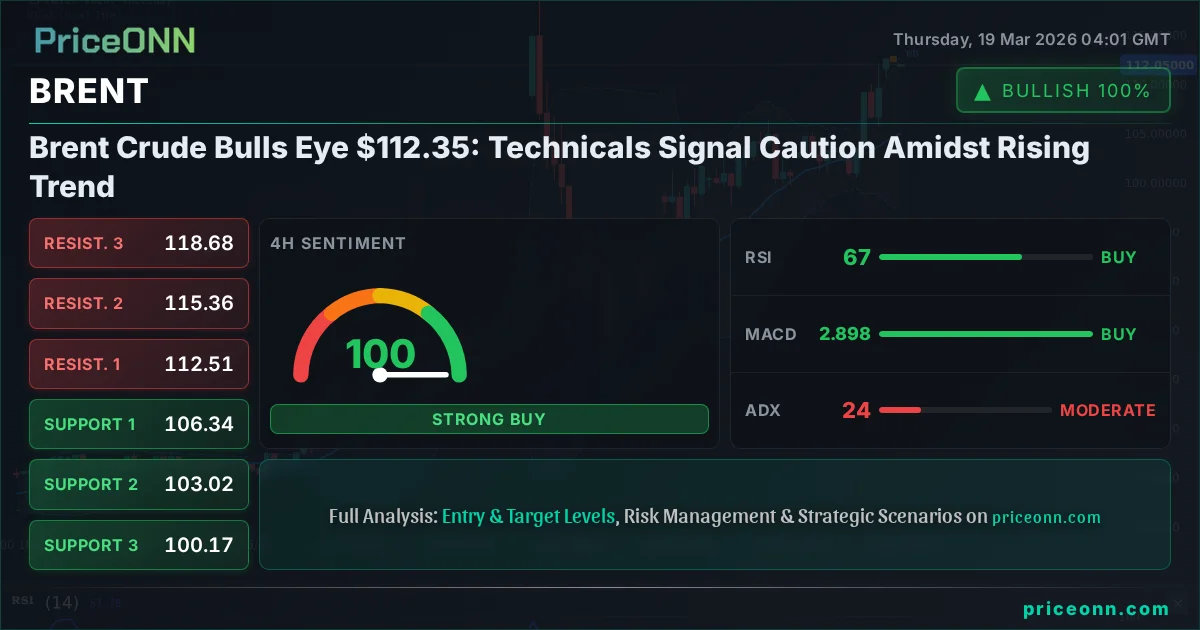Toggle the RSI BUY signal
Viewport: 1200px width, 630px height.
(x=1119, y=257)
